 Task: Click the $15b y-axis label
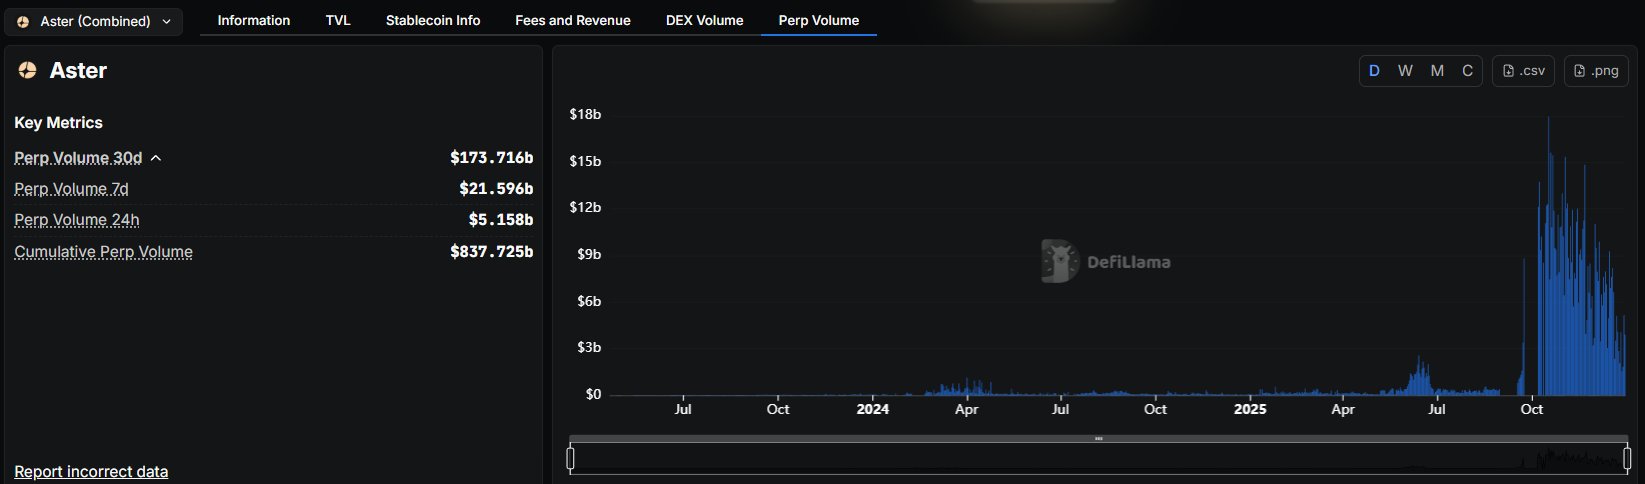[x=585, y=161]
